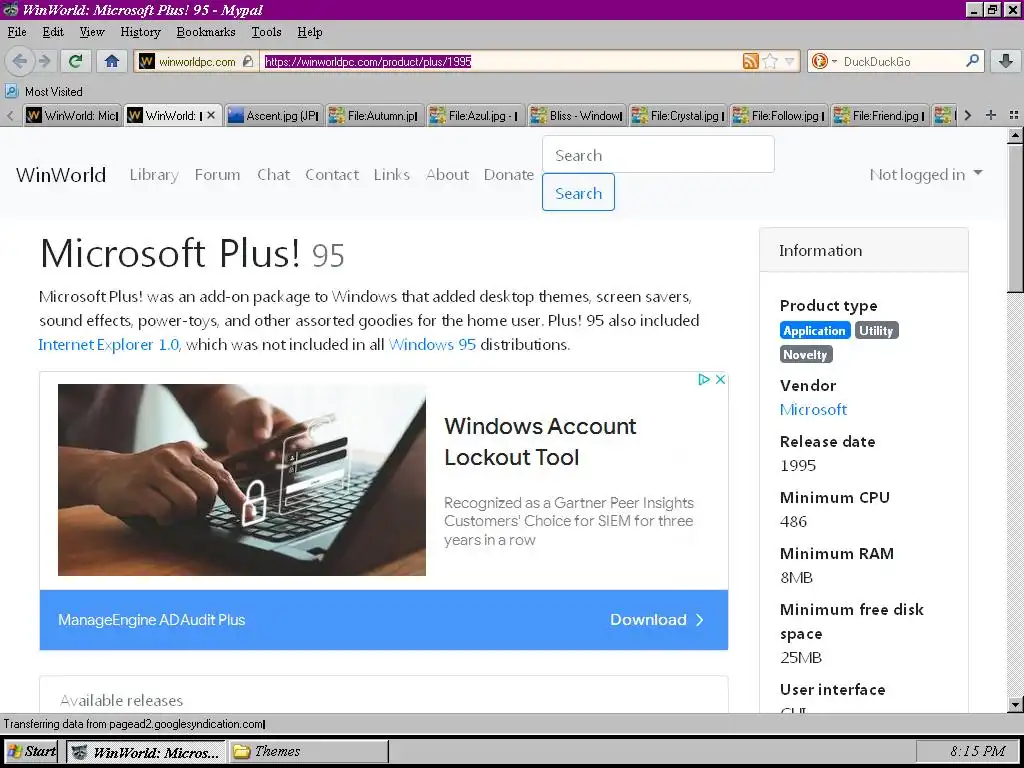This screenshot has width=1024, height=768.
Task: Close the ad with X icon
Action: 720,379
